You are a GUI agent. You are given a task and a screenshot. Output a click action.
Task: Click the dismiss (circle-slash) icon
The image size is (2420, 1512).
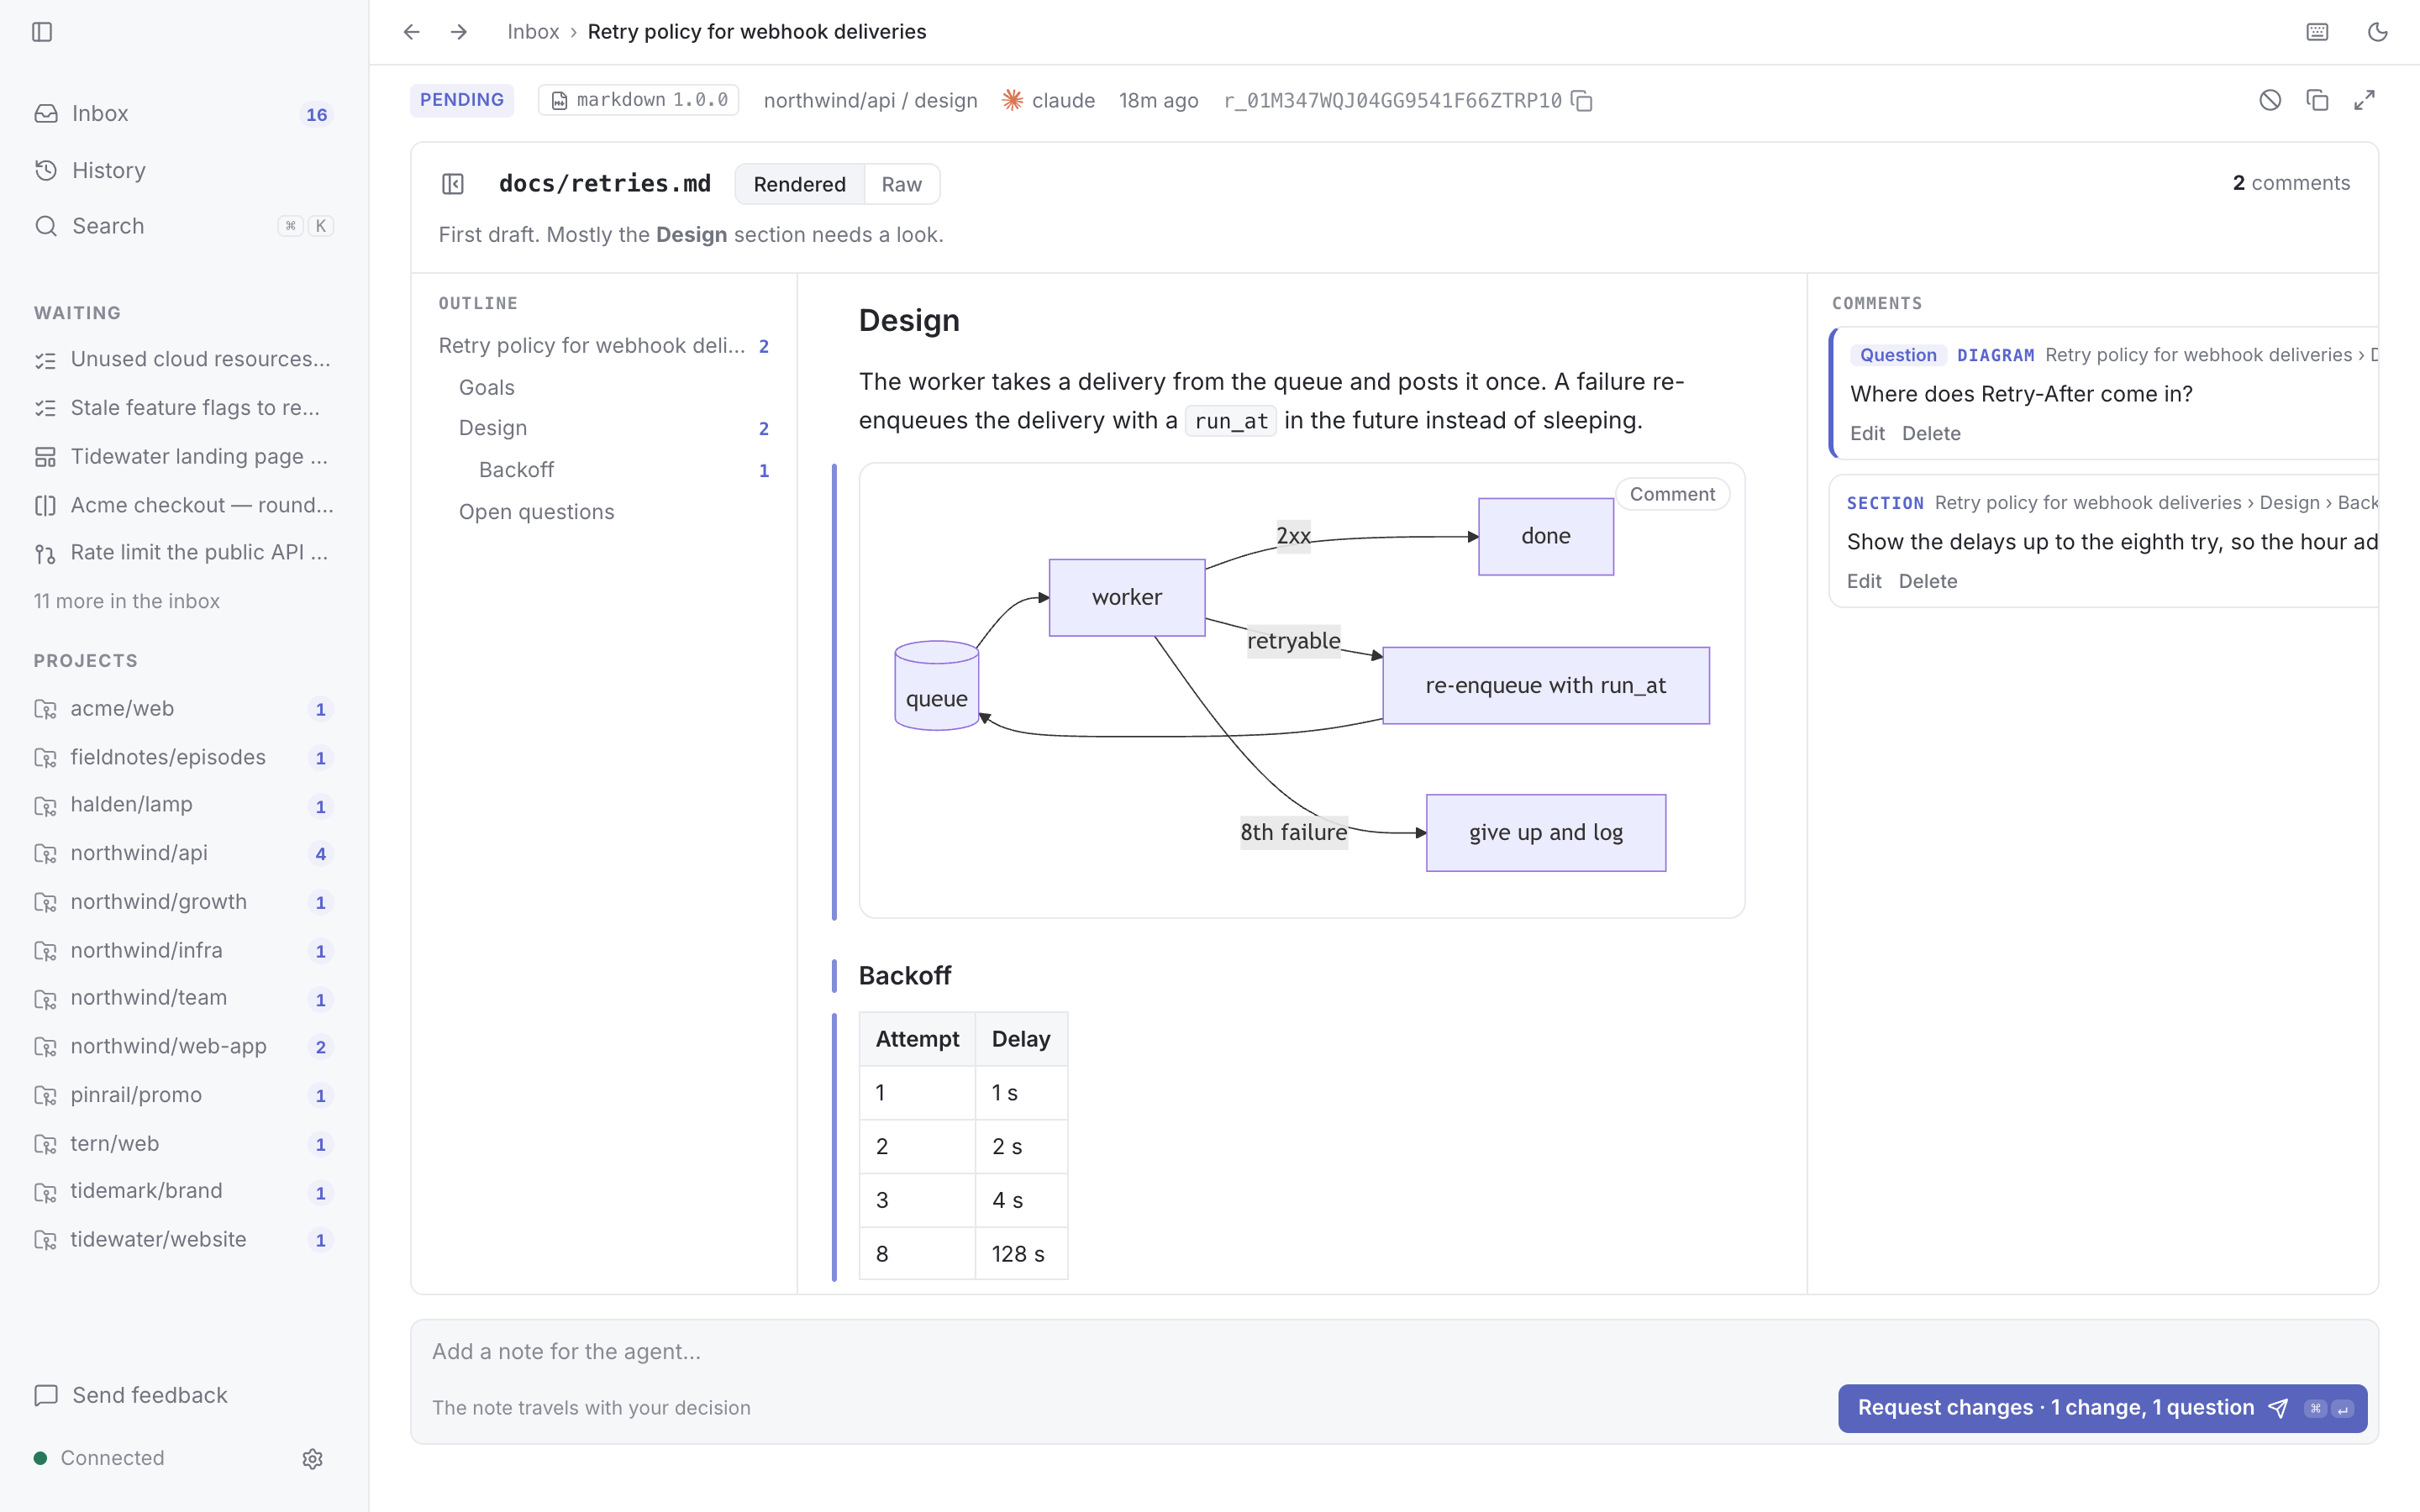click(2270, 100)
